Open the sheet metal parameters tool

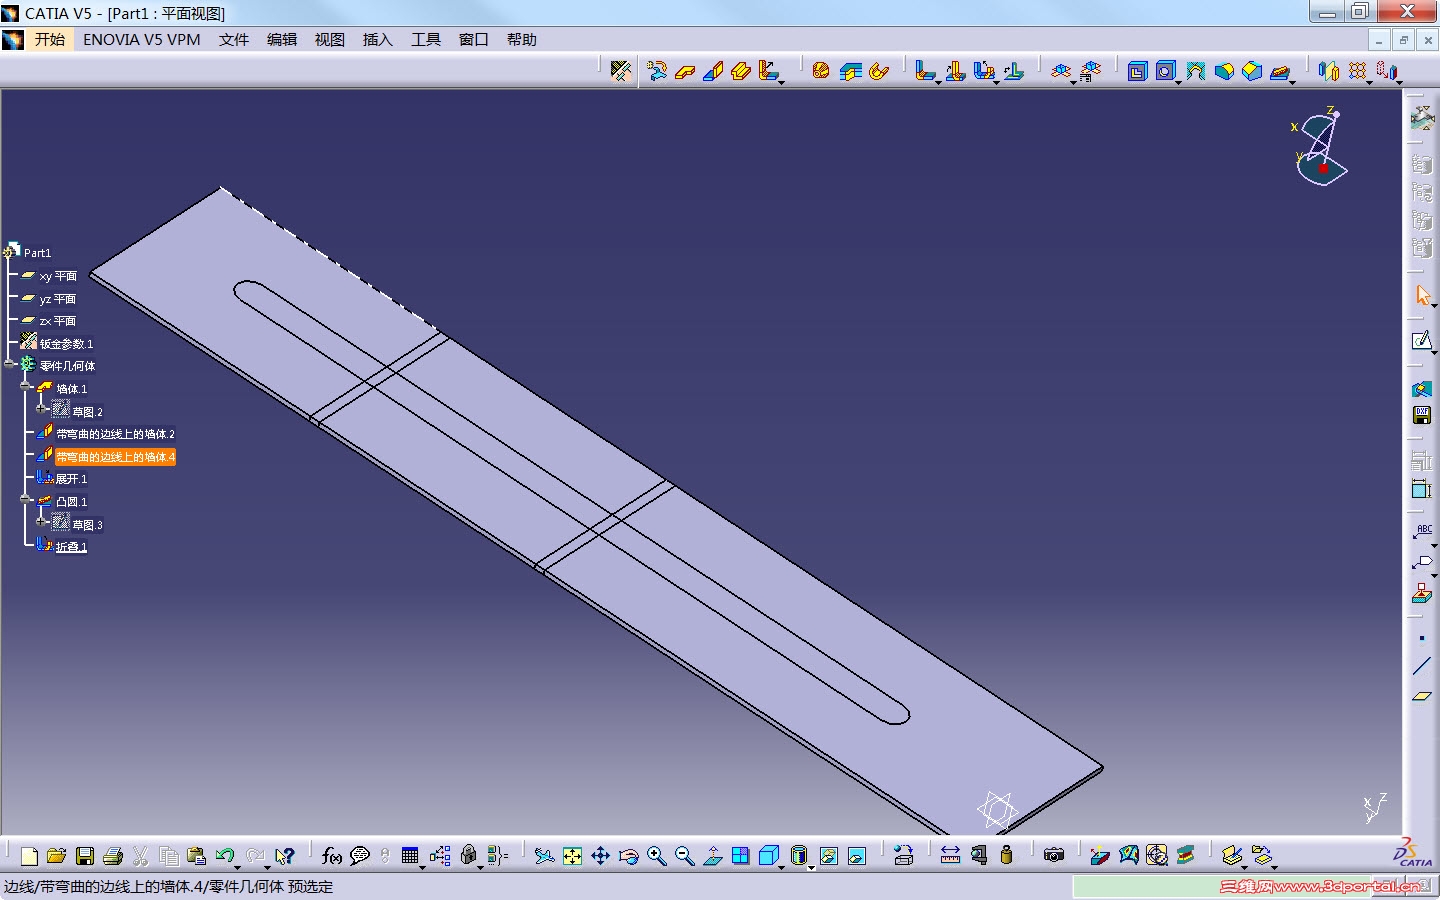[x=620, y=71]
